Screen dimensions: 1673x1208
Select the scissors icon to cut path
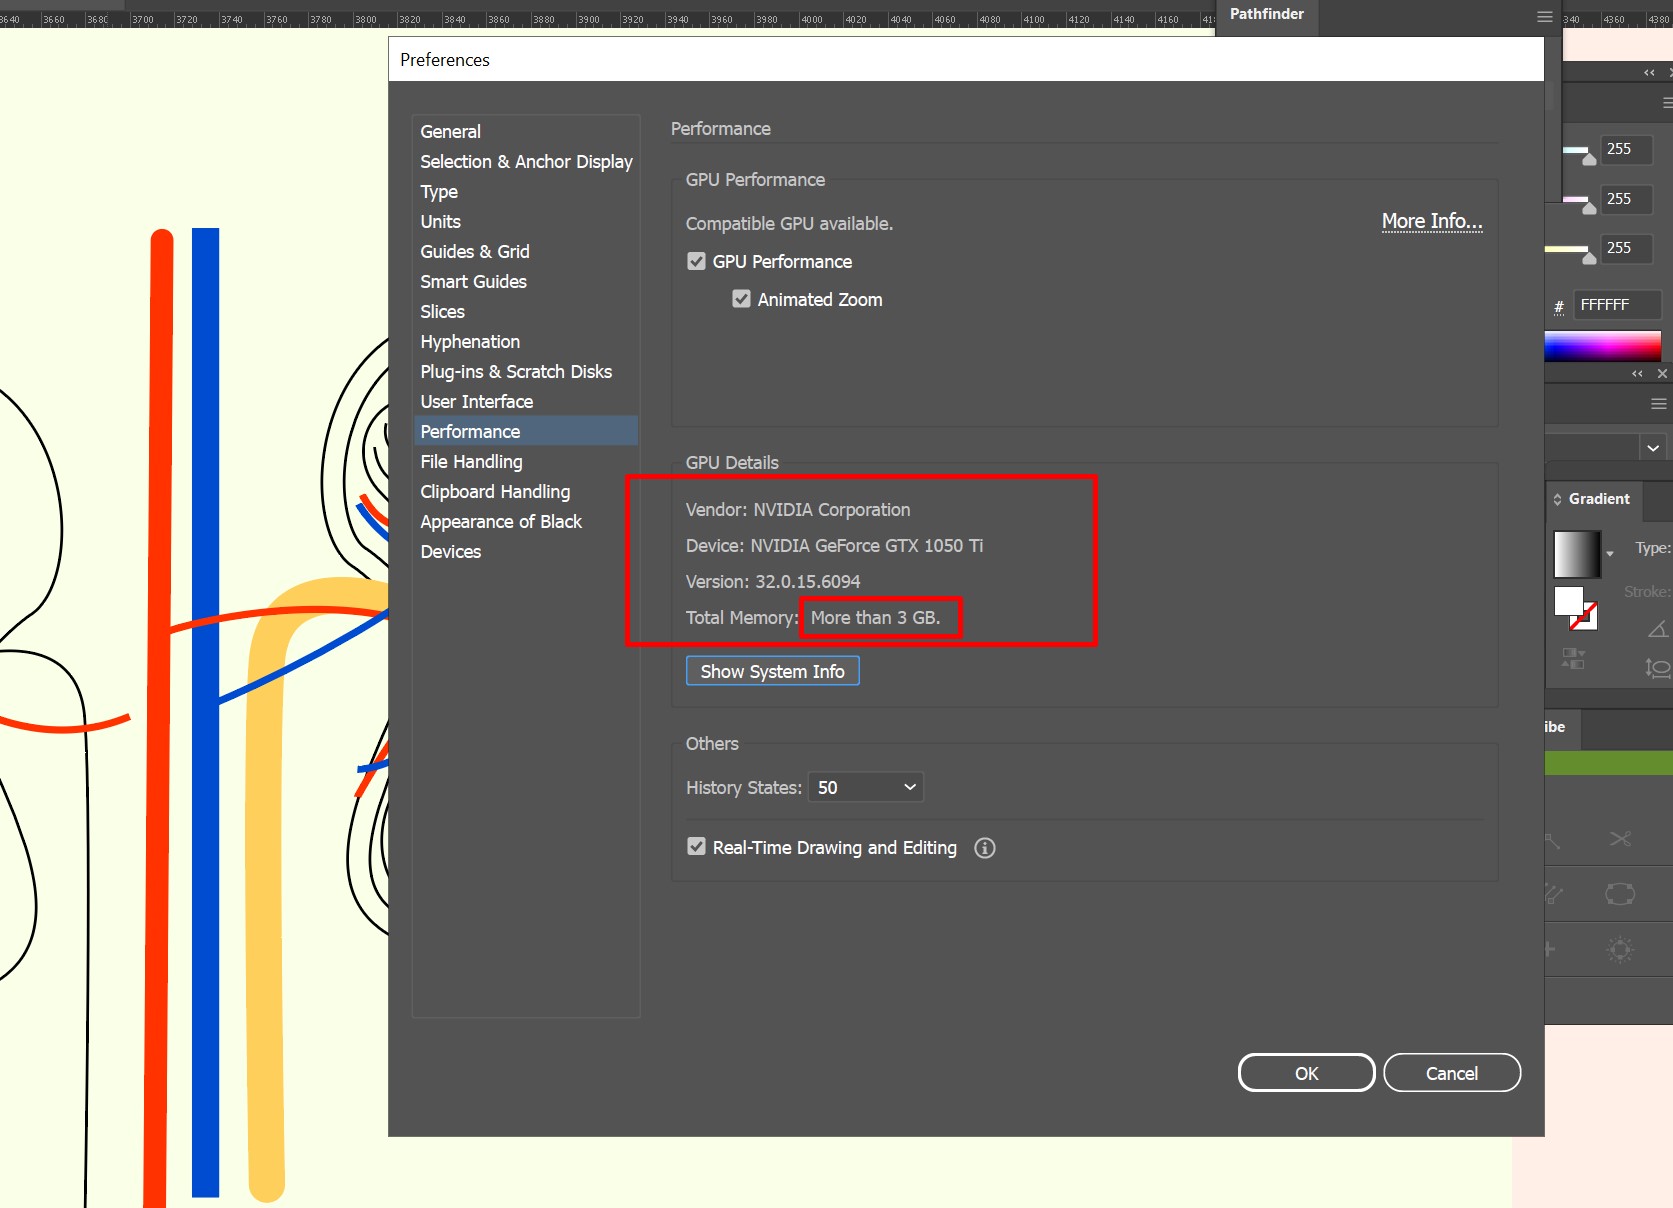(x=1620, y=839)
